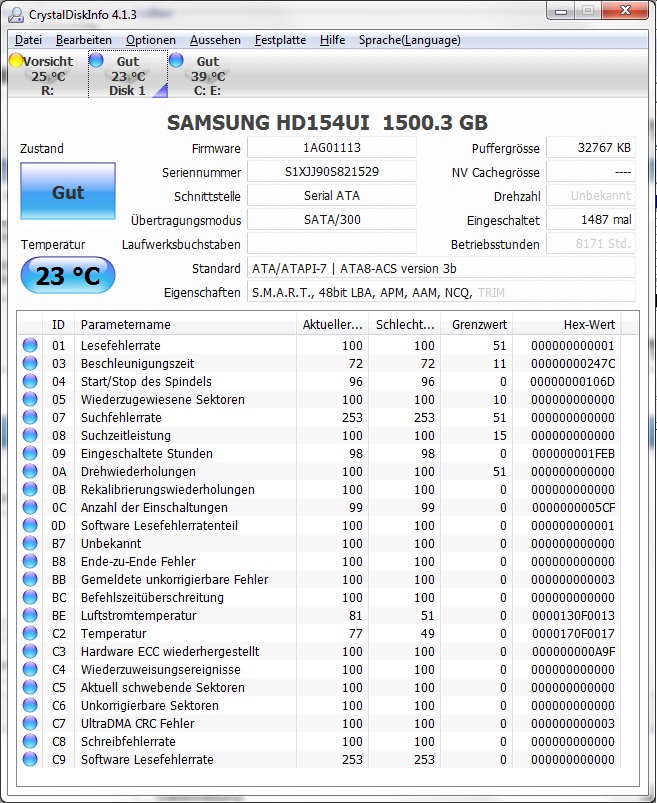Open the Aussehen menu

[215, 40]
